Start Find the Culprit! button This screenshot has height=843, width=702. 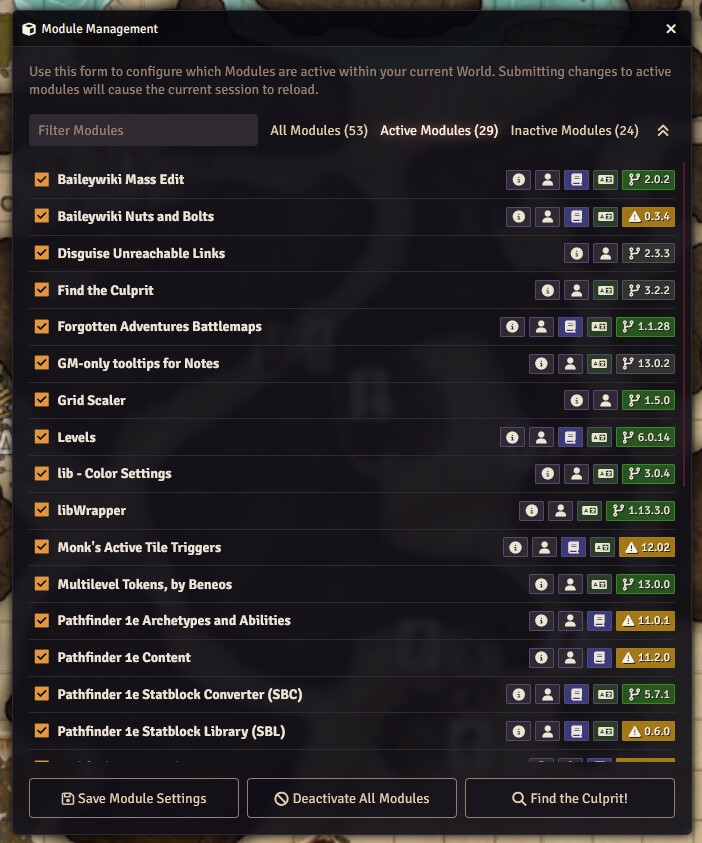tap(570, 798)
